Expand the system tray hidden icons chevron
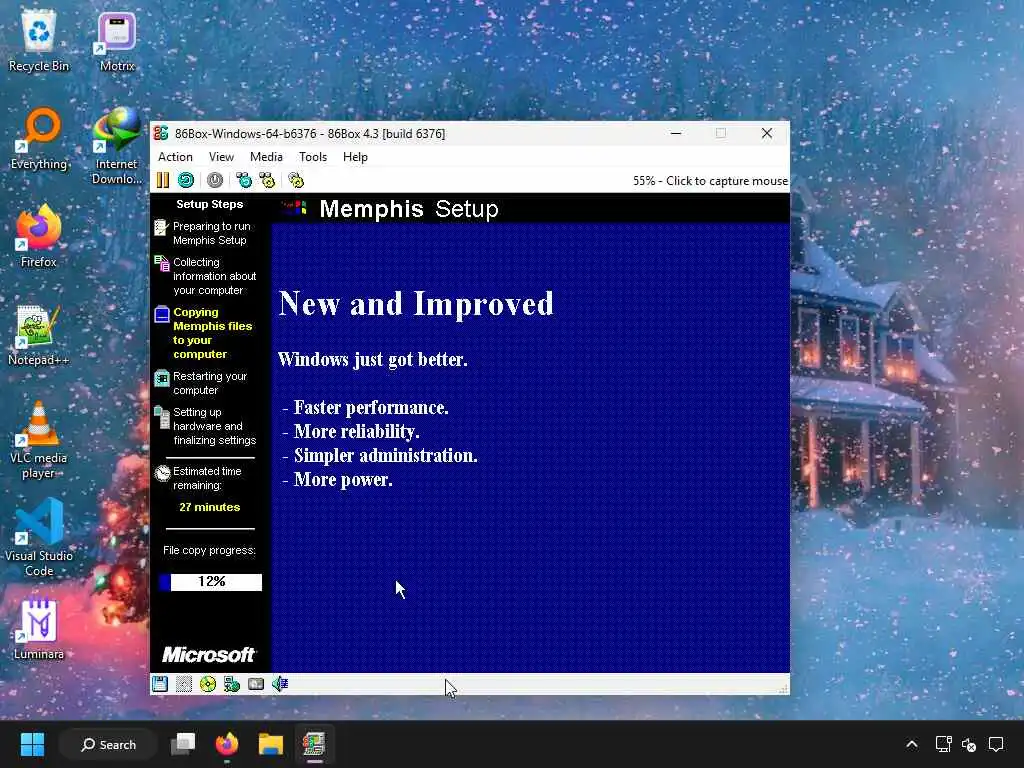The height and width of the screenshot is (768, 1024). point(912,744)
